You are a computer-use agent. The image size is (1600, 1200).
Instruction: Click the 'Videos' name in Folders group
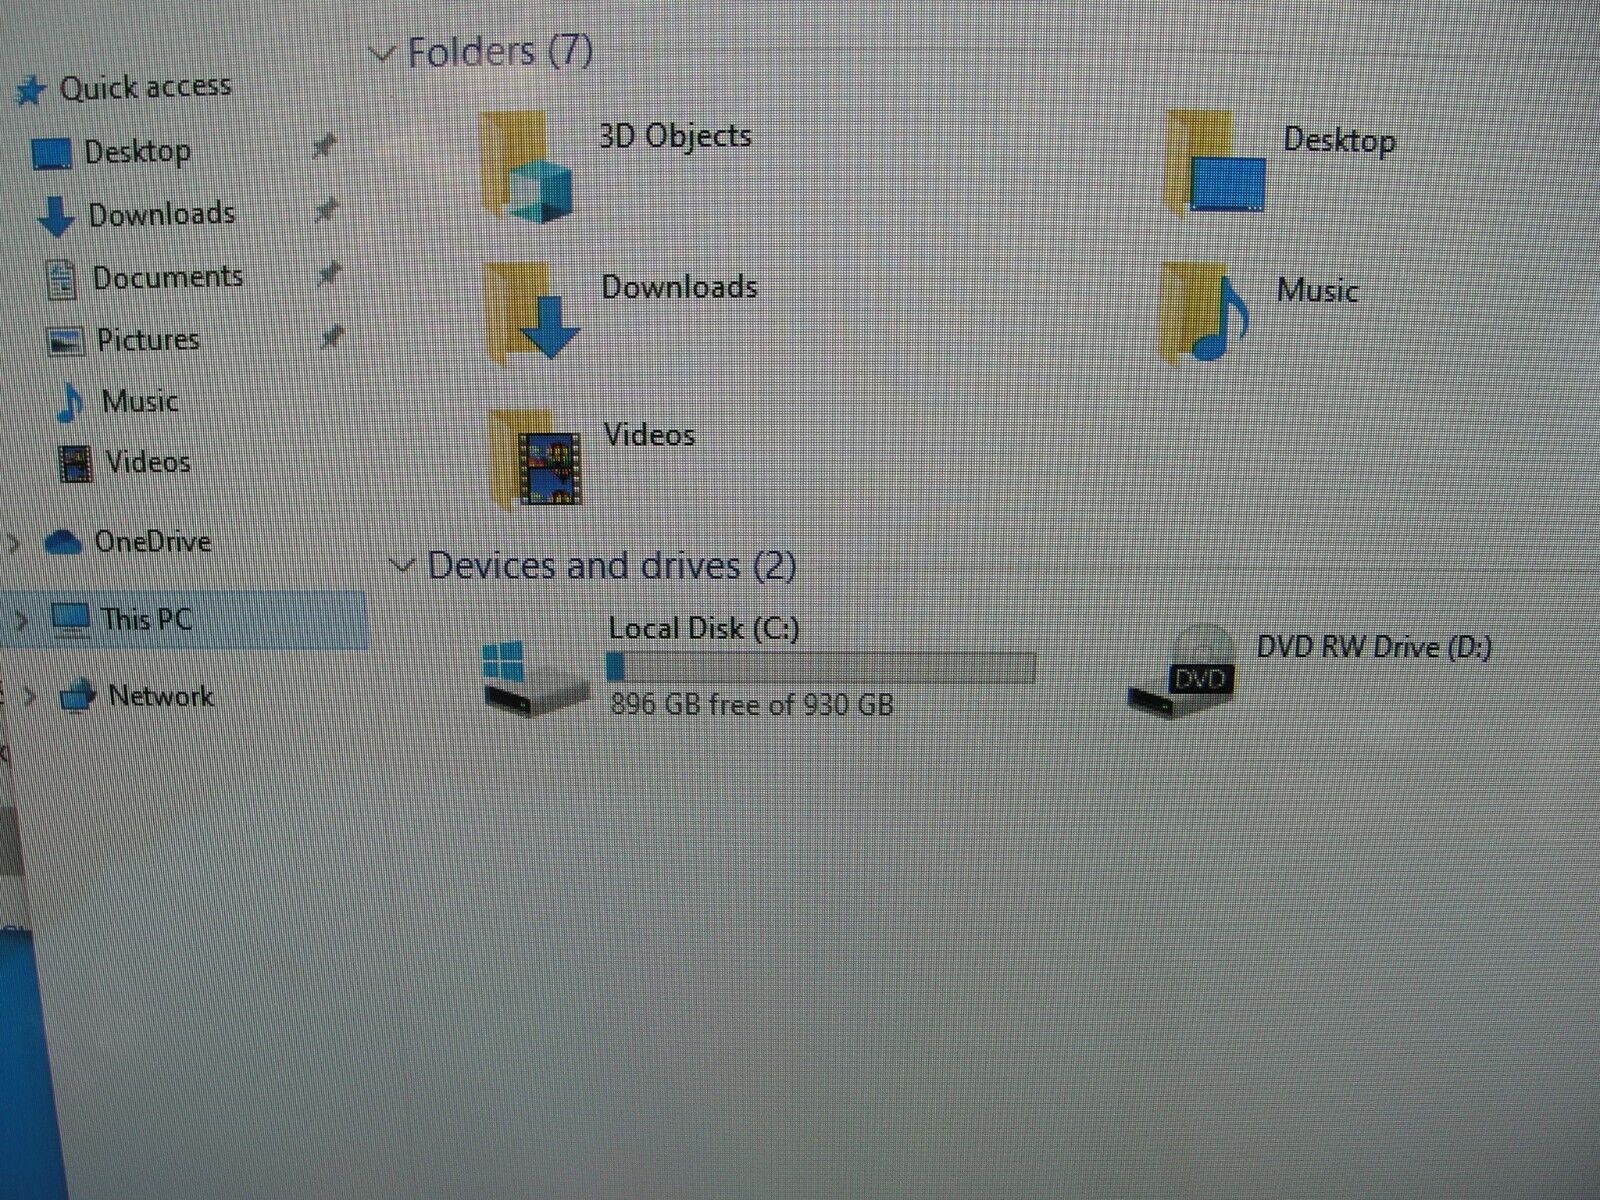(649, 435)
